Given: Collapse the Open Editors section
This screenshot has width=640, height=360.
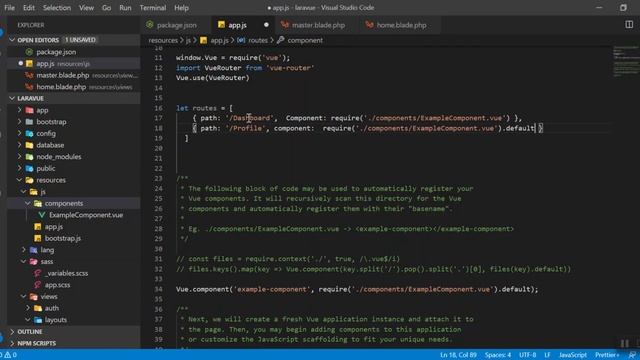Looking at the screenshot, I should [12, 40].
